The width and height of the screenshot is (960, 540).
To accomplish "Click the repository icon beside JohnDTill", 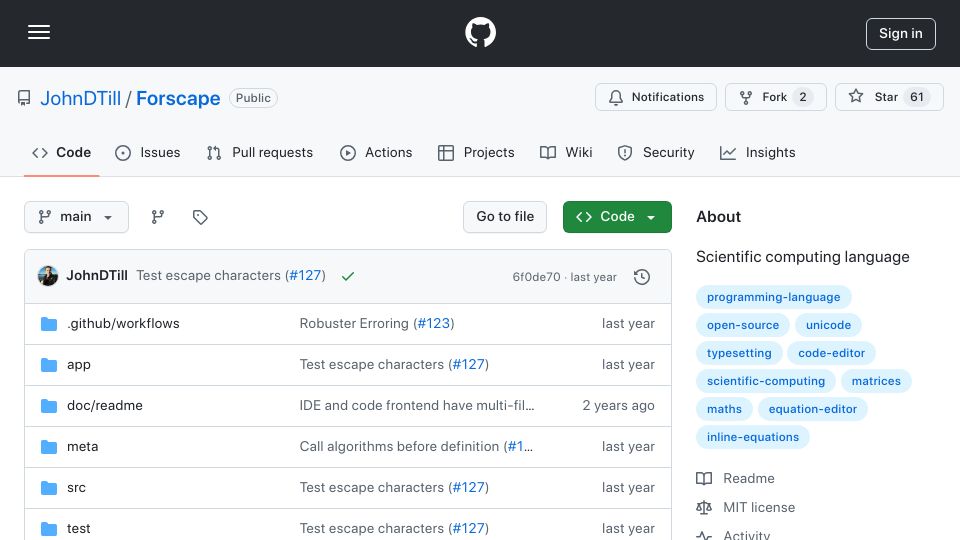I will pyautogui.click(x=24, y=98).
